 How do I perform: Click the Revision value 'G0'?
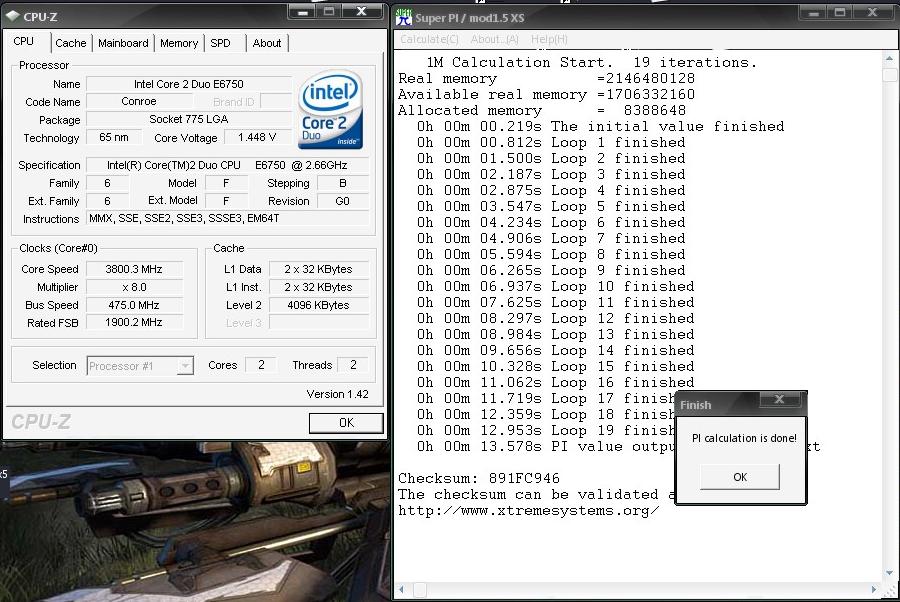click(x=343, y=201)
